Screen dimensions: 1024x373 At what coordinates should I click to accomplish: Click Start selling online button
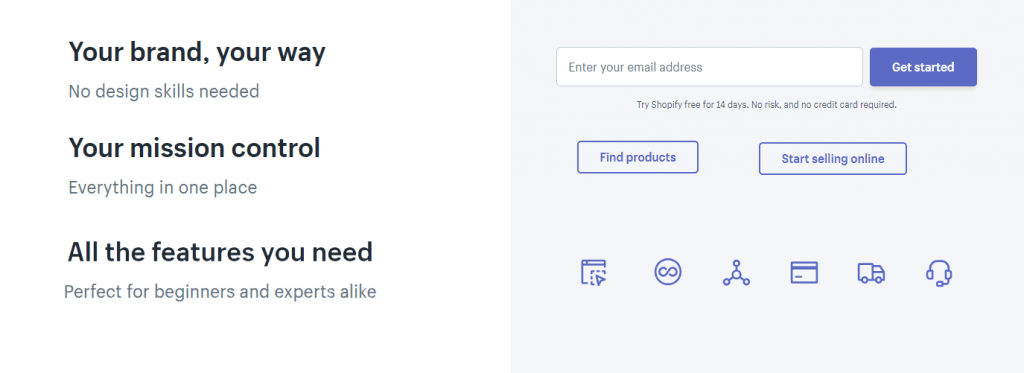coord(833,159)
